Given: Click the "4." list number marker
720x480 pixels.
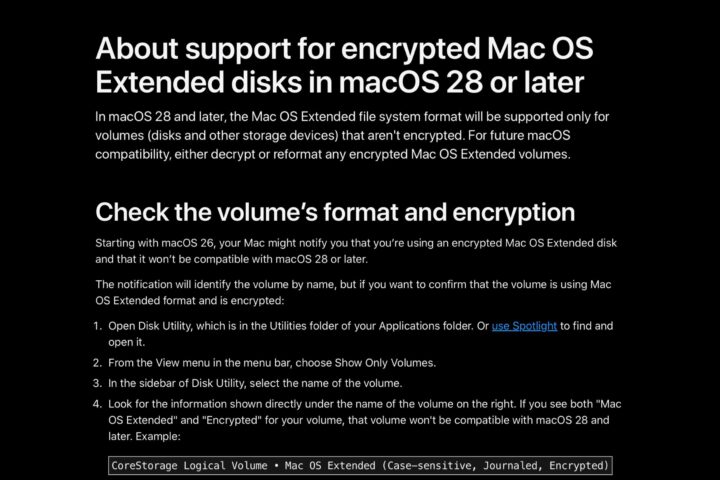Looking at the screenshot, I should [97, 404].
